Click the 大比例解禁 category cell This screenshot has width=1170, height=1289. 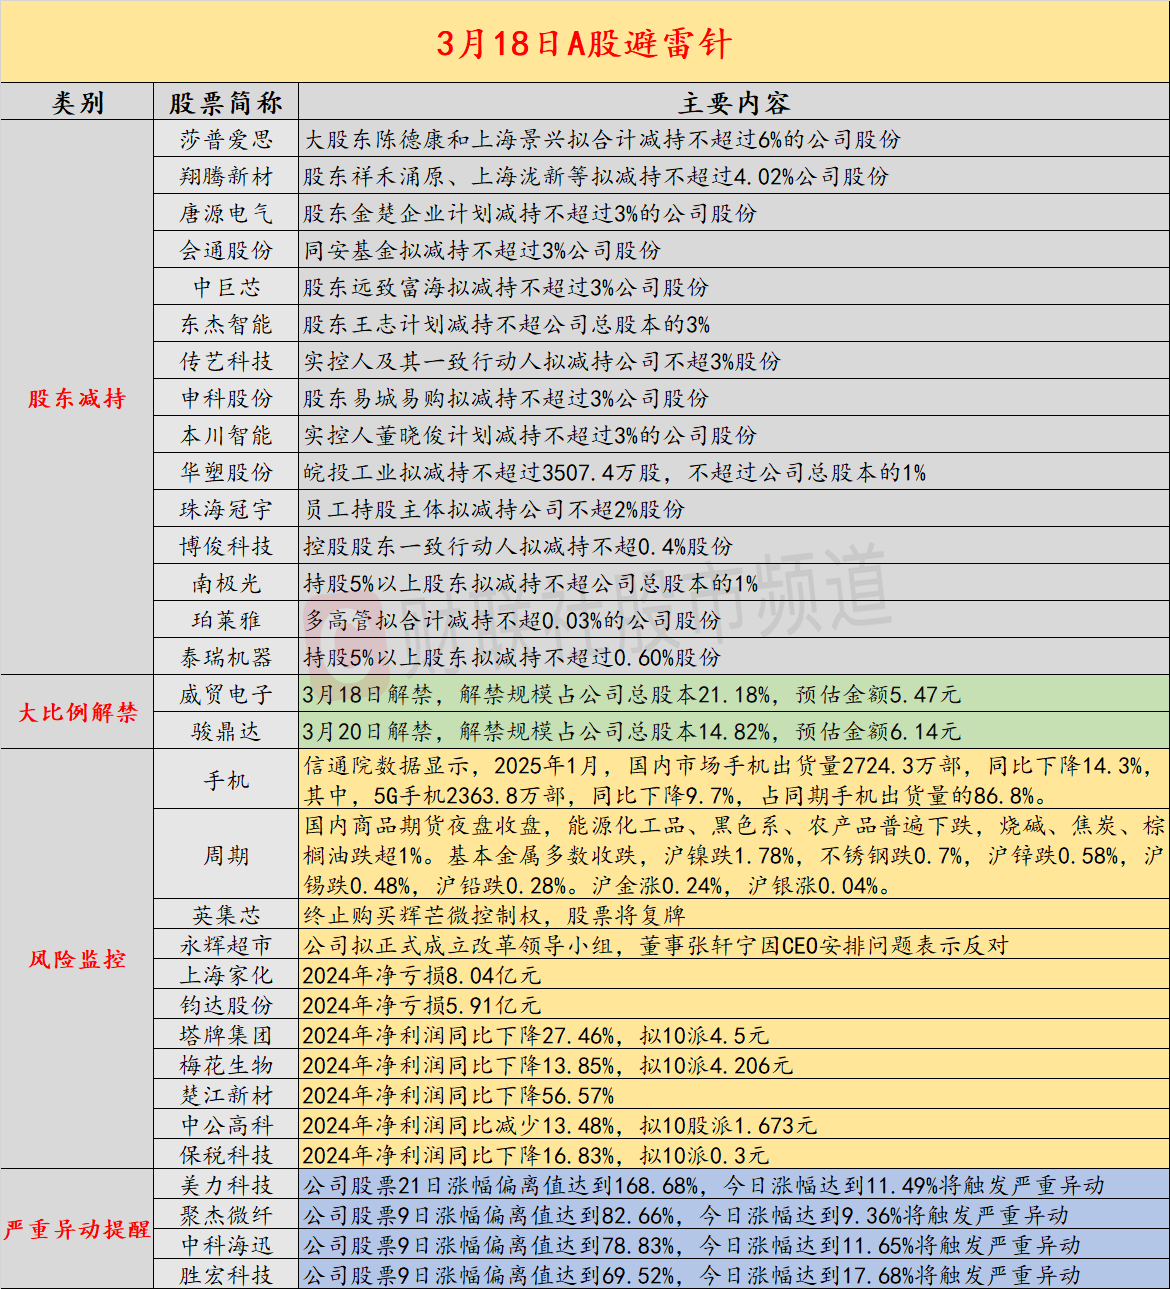coord(77,712)
